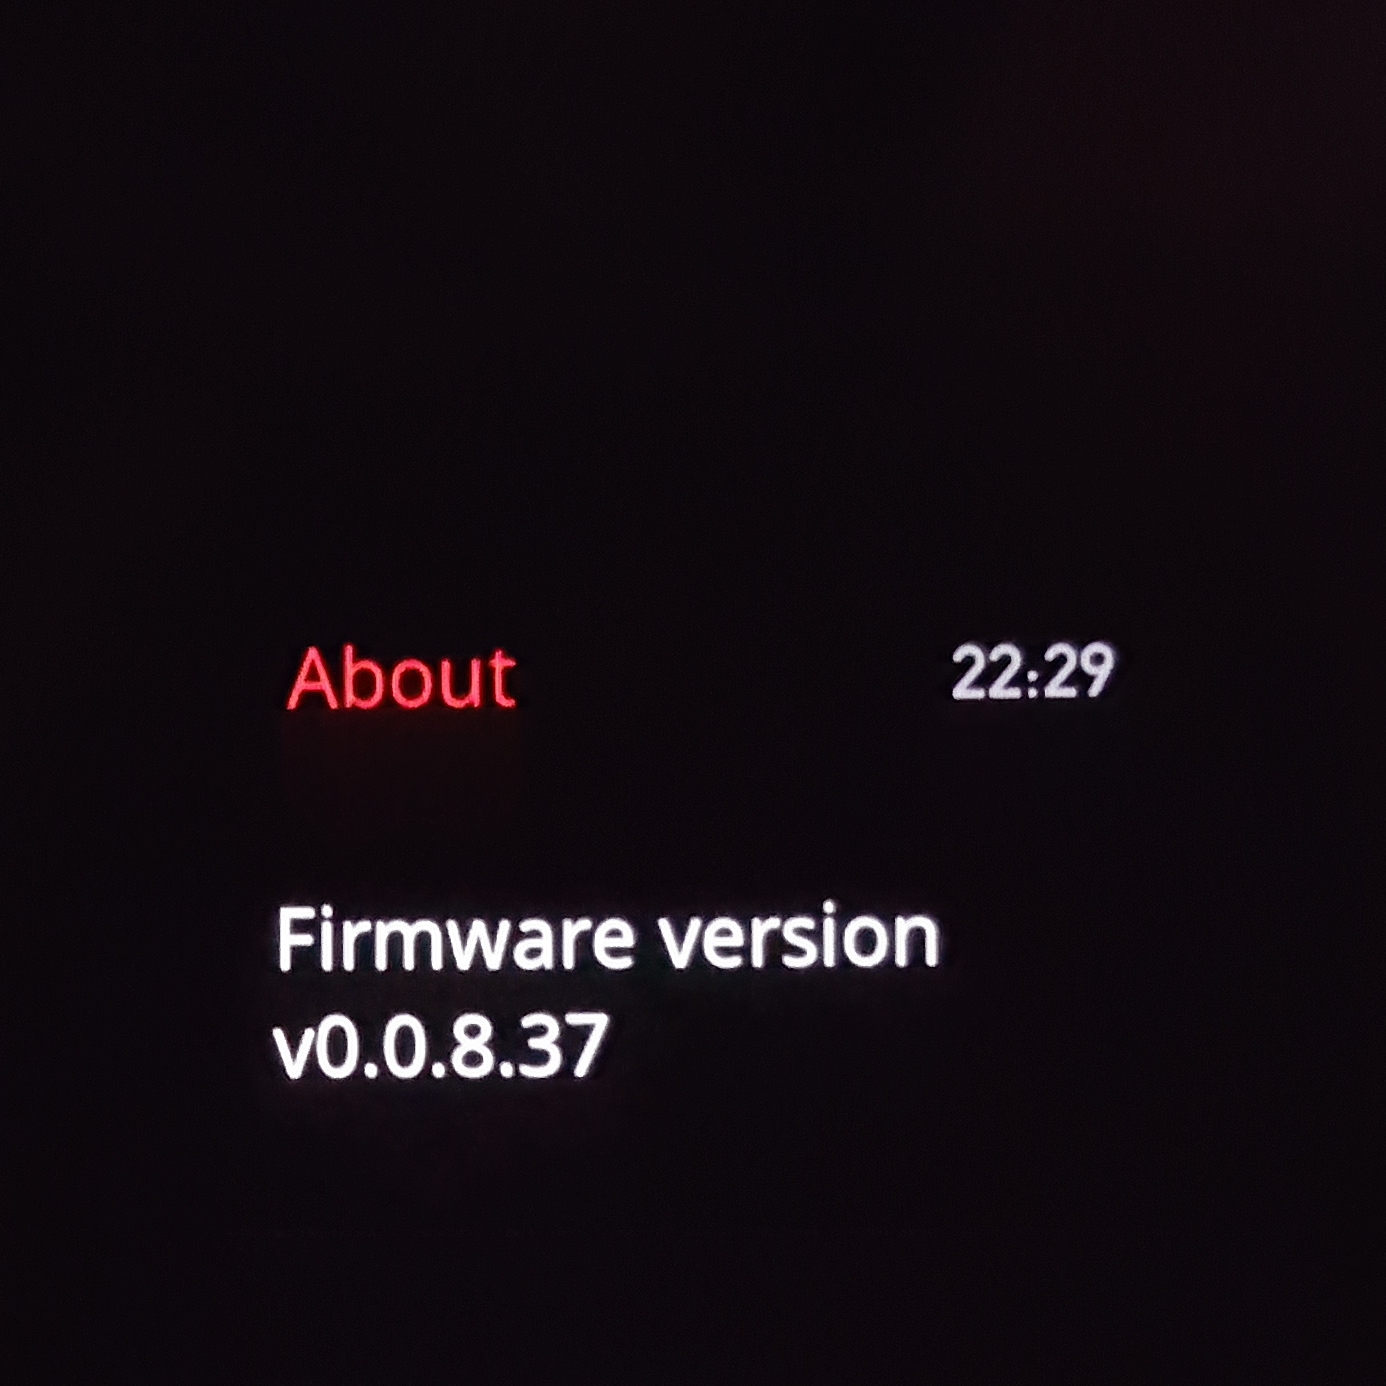Open the Firmware version entry
The width and height of the screenshot is (1386, 1386).
click(x=607, y=994)
